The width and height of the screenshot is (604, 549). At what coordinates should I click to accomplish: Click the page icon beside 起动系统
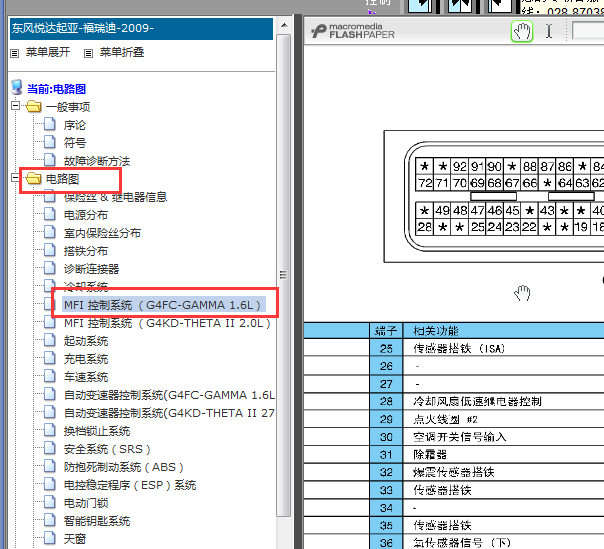pos(50,340)
